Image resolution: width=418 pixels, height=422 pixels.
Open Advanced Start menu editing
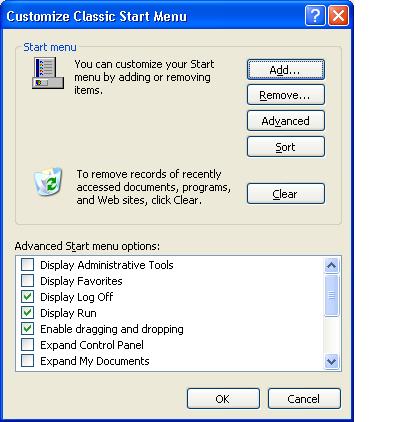pos(286,121)
